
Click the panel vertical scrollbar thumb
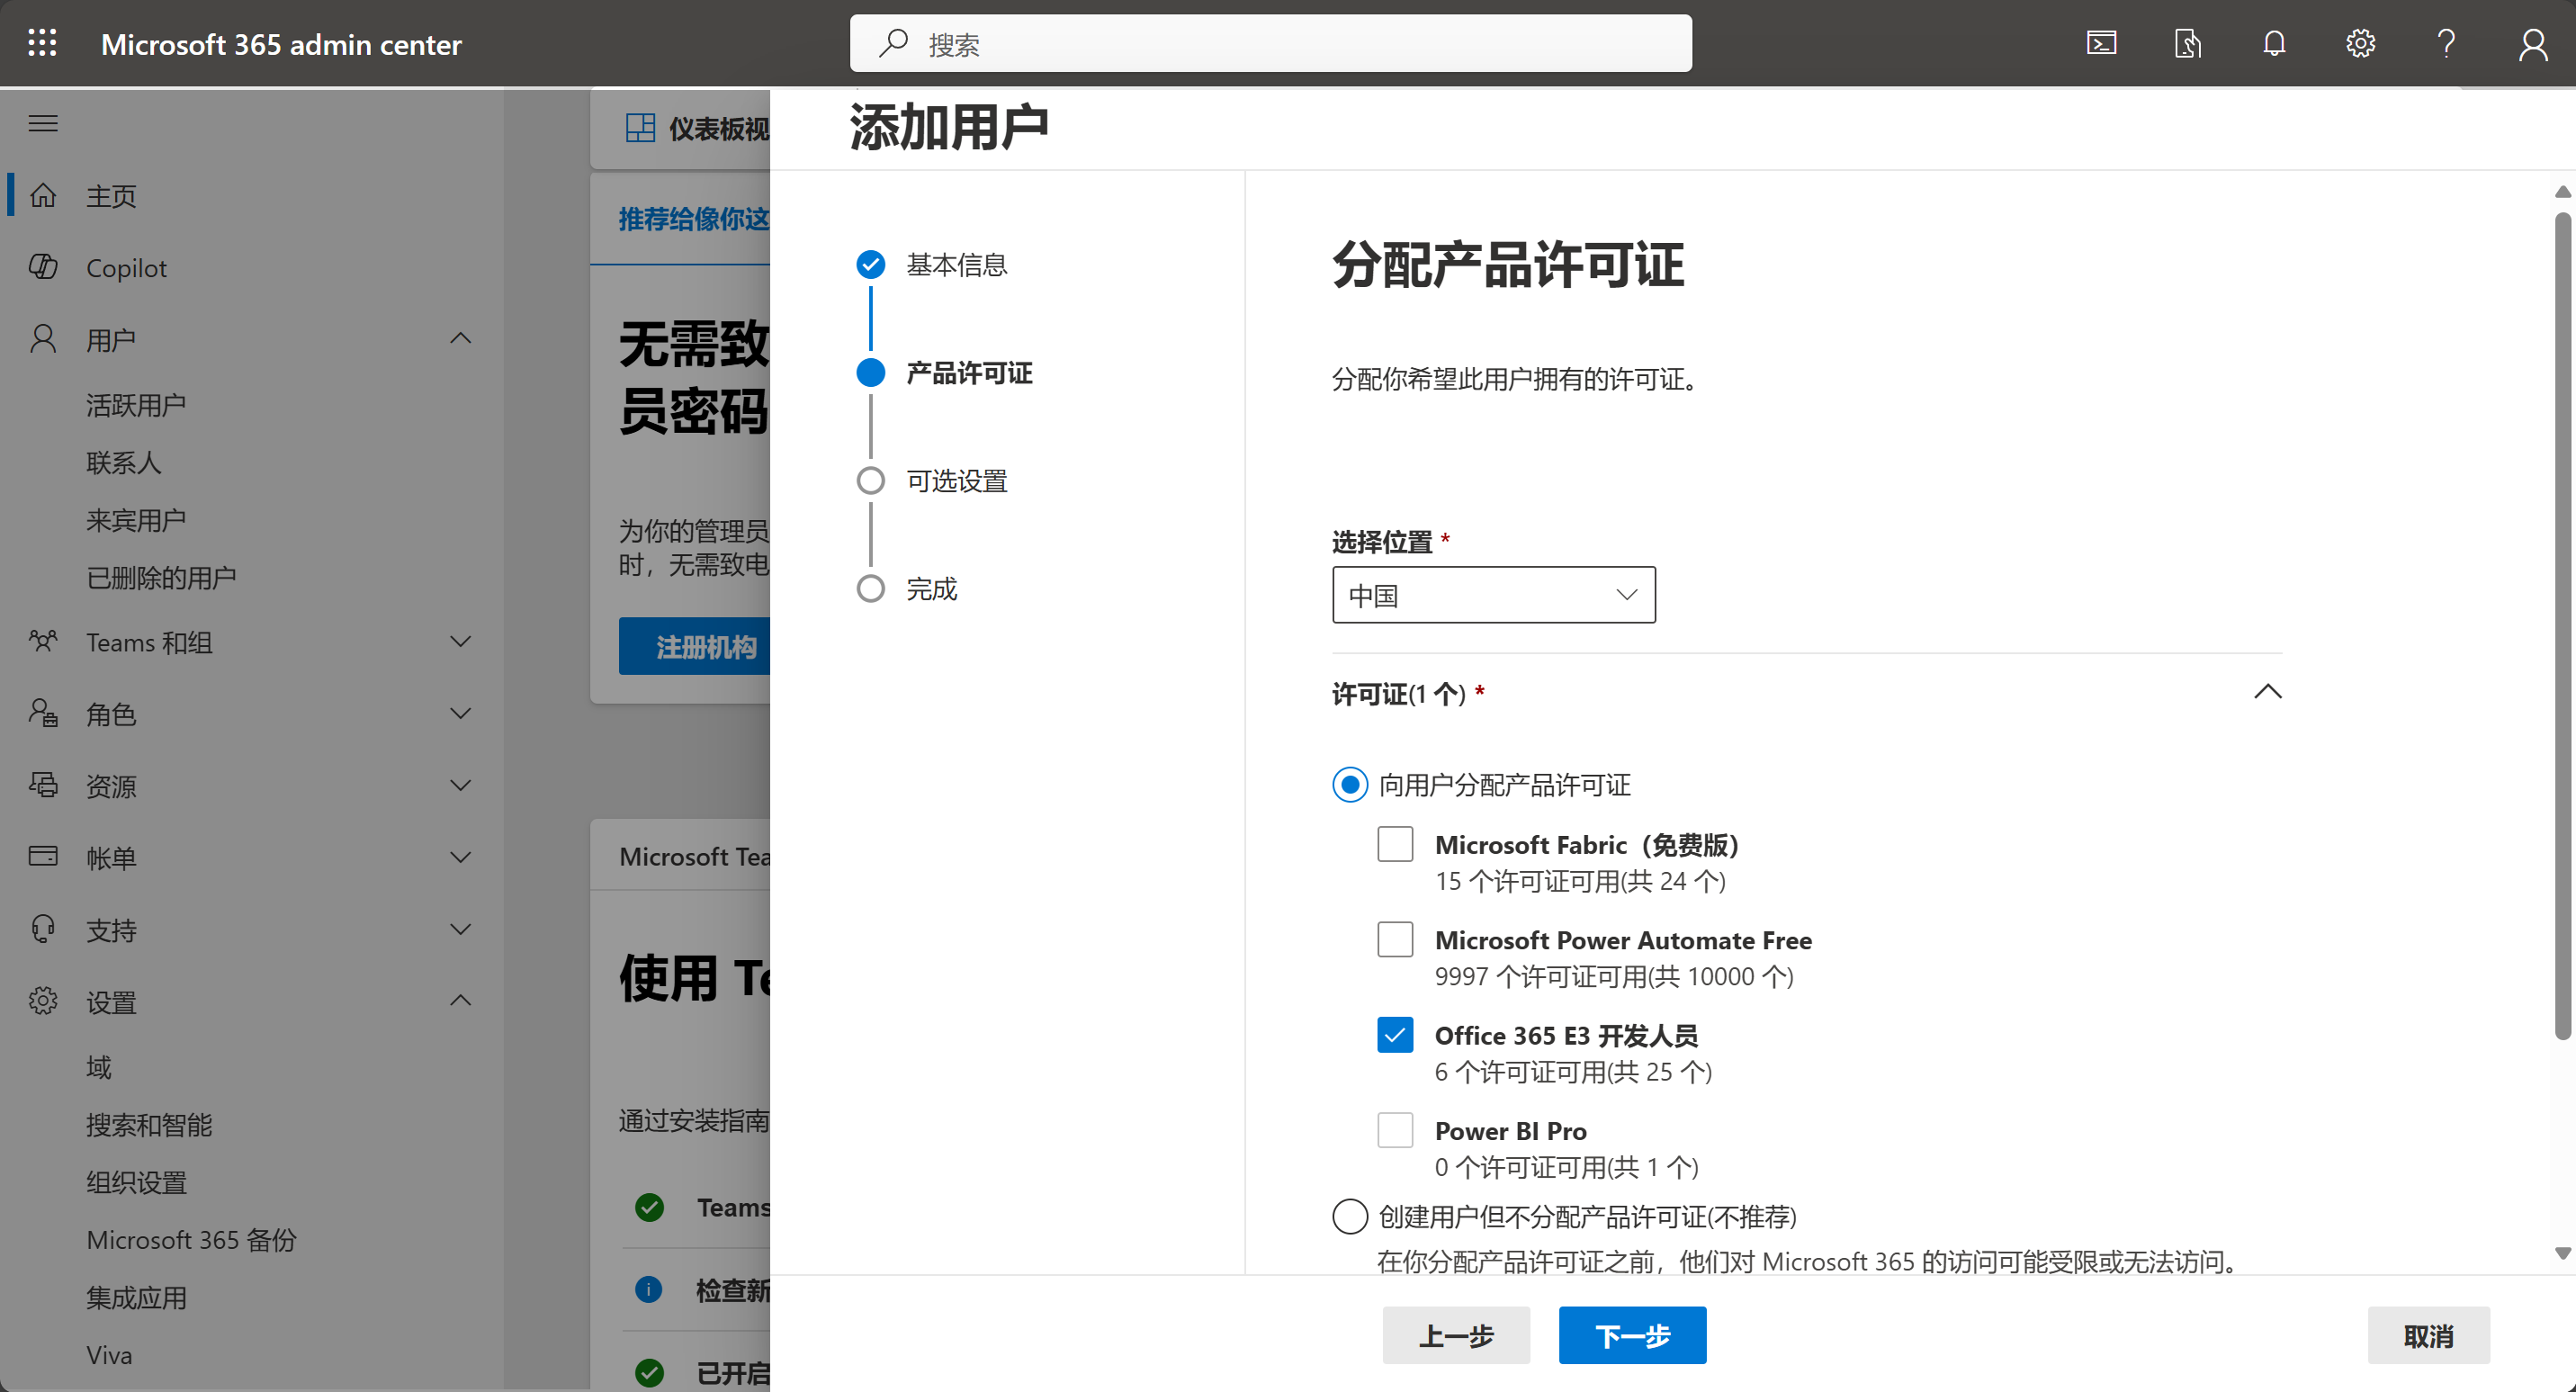click(2562, 625)
